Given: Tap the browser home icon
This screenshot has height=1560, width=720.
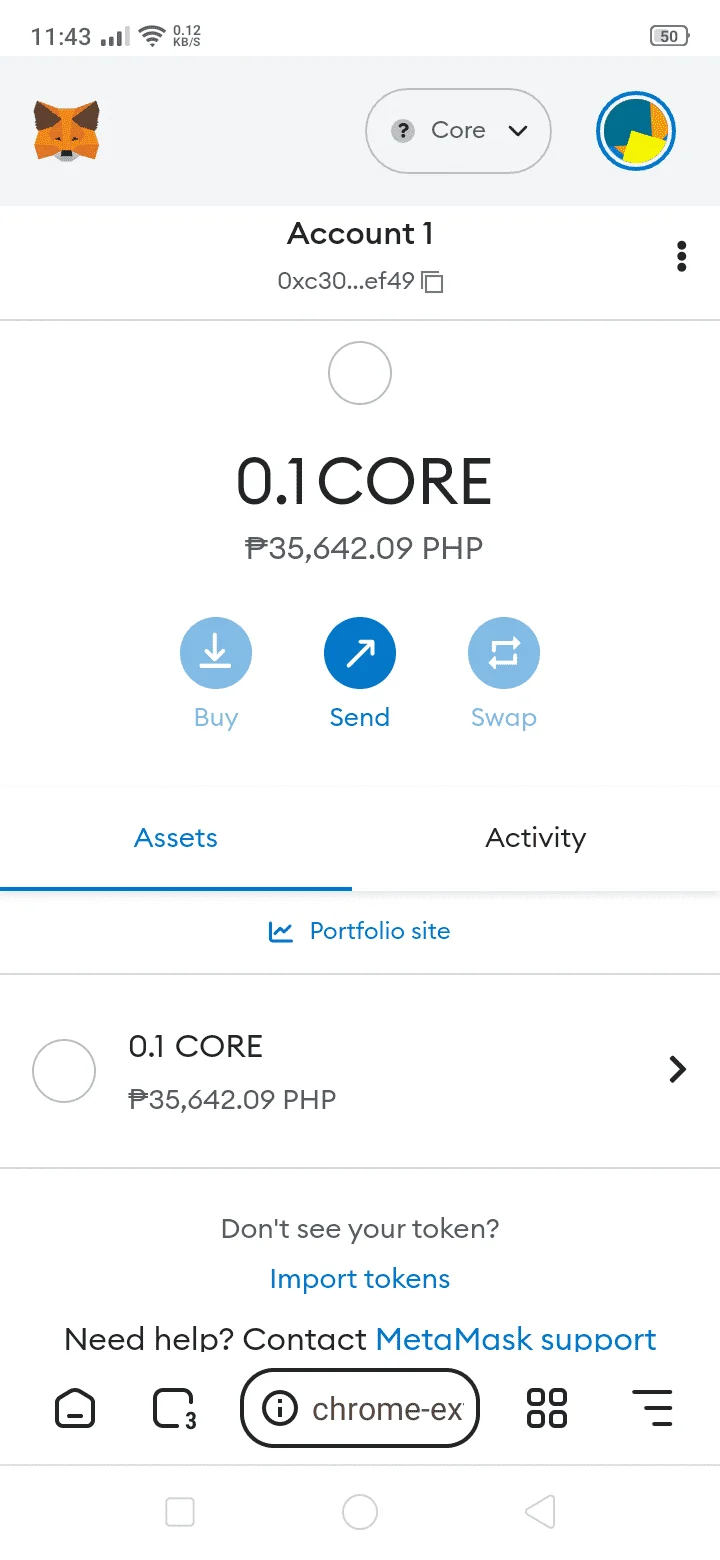Looking at the screenshot, I should (74, 1409).
